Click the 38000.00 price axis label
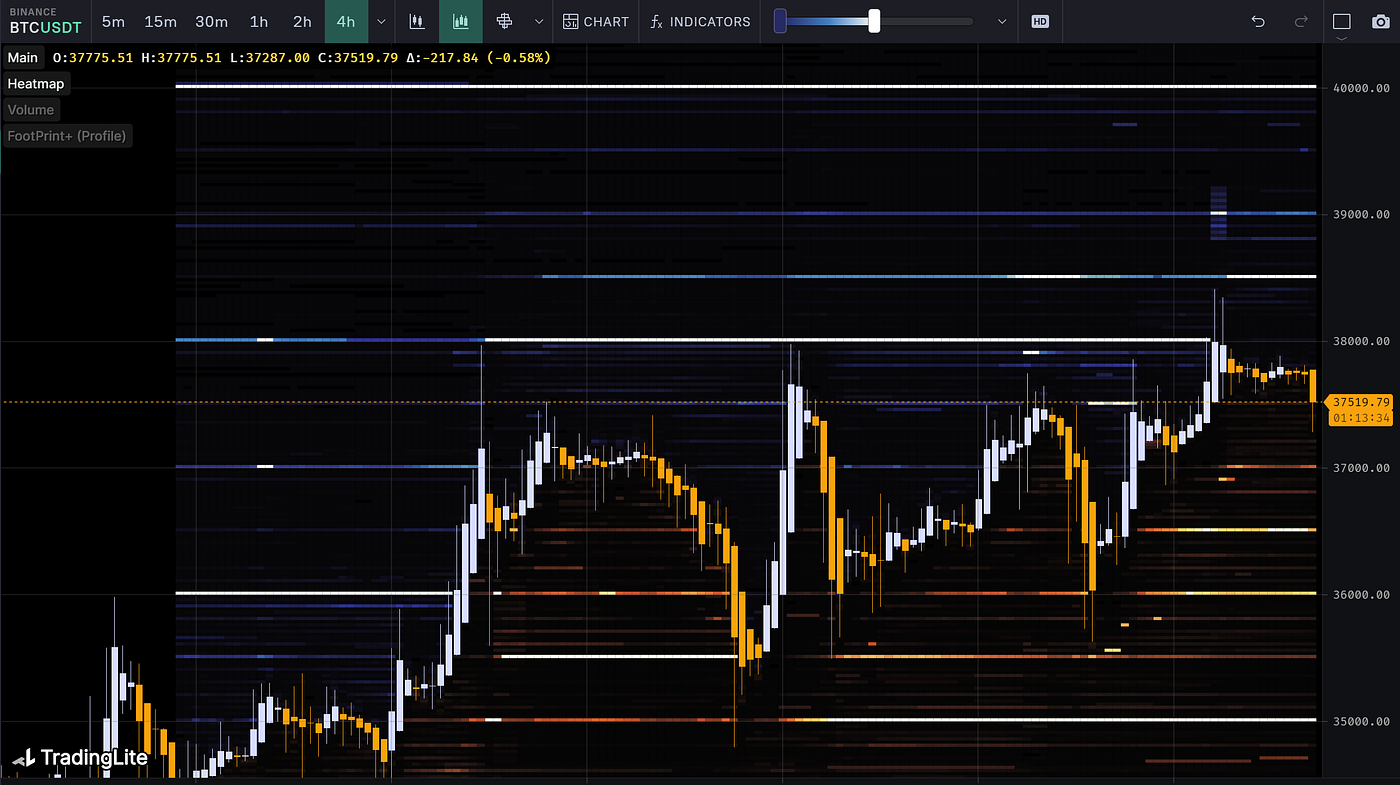This screenshot has height=785, width=1400. click(x=1361, y=341)
